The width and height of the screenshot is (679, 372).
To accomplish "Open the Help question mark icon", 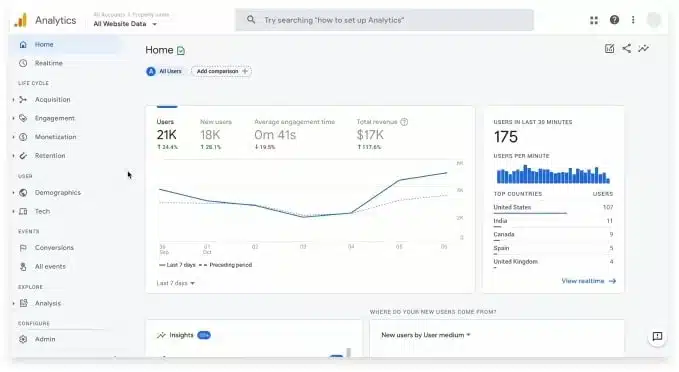I will tap(614, 19).
